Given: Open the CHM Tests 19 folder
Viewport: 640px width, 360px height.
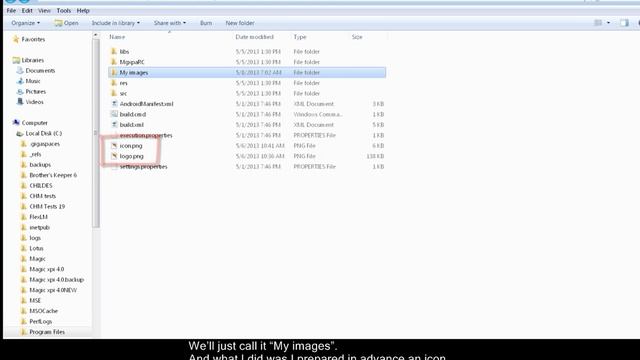Looking at the screenshot, I should 47,207.
